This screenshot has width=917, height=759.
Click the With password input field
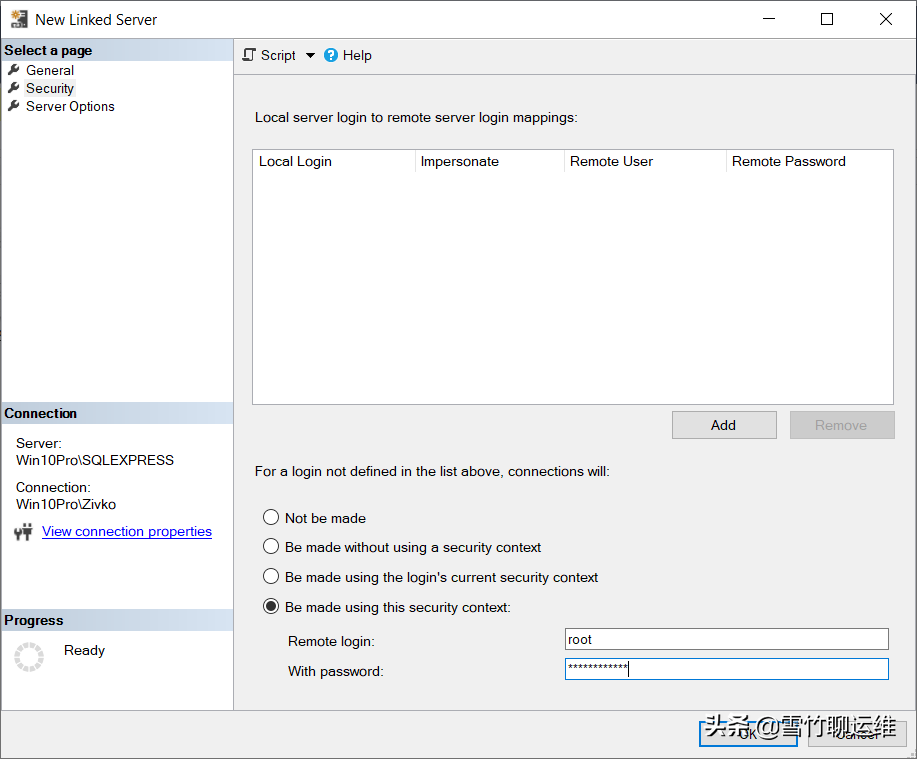725,669
